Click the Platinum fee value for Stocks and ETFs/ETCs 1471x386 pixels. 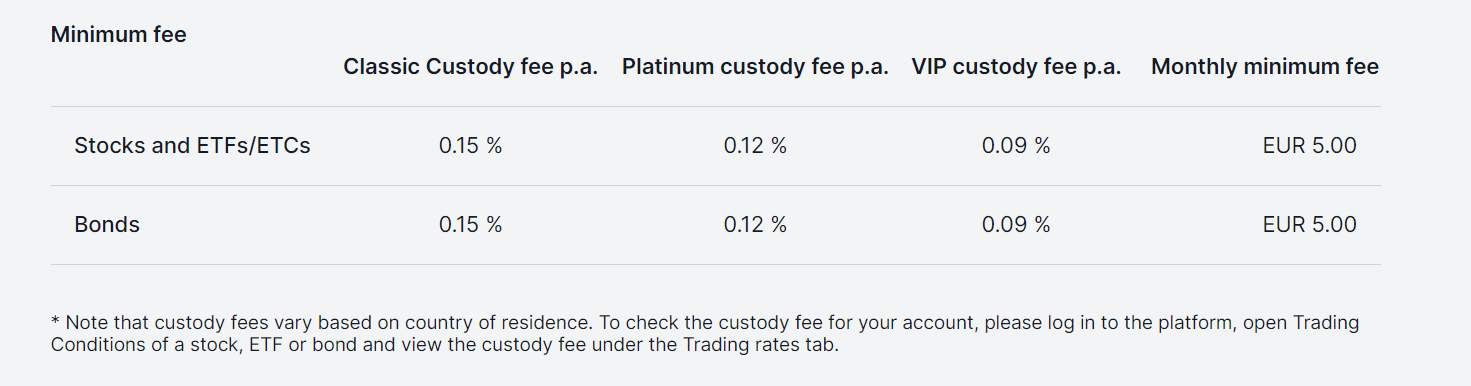pos(755,146)
